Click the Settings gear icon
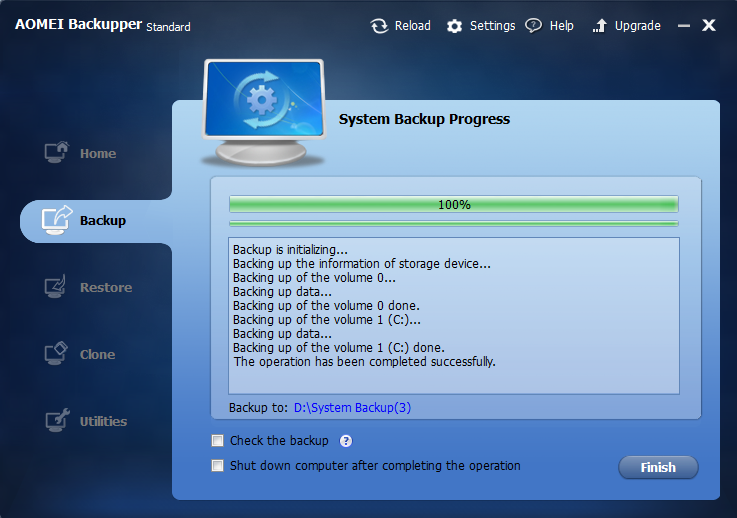The image size is (737, 518). click(x=454, y=26)
